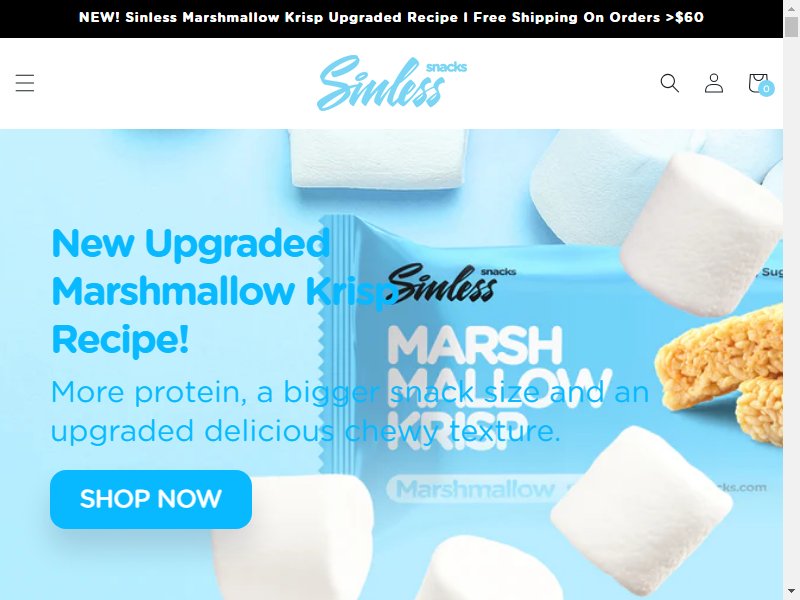The image size is (800, 600).
Task: Open the search magnifier icon
Action: 669,83
